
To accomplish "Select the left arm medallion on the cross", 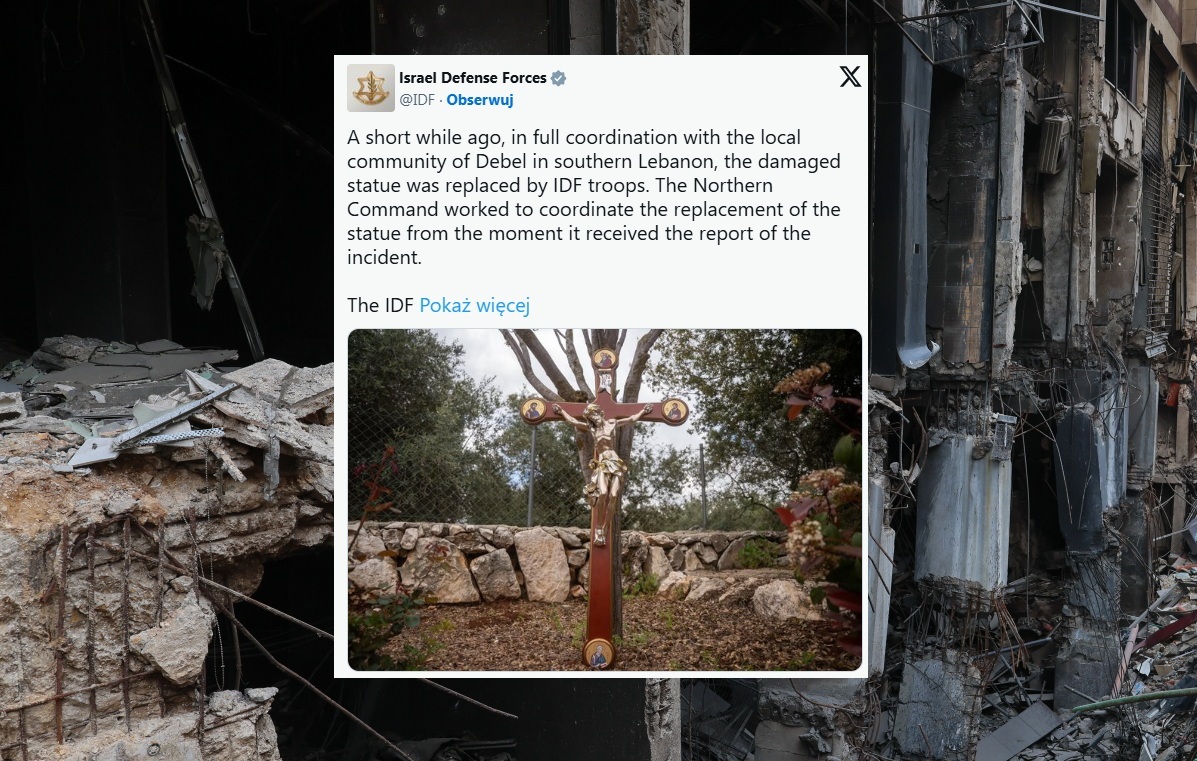I will pos(533,410).
